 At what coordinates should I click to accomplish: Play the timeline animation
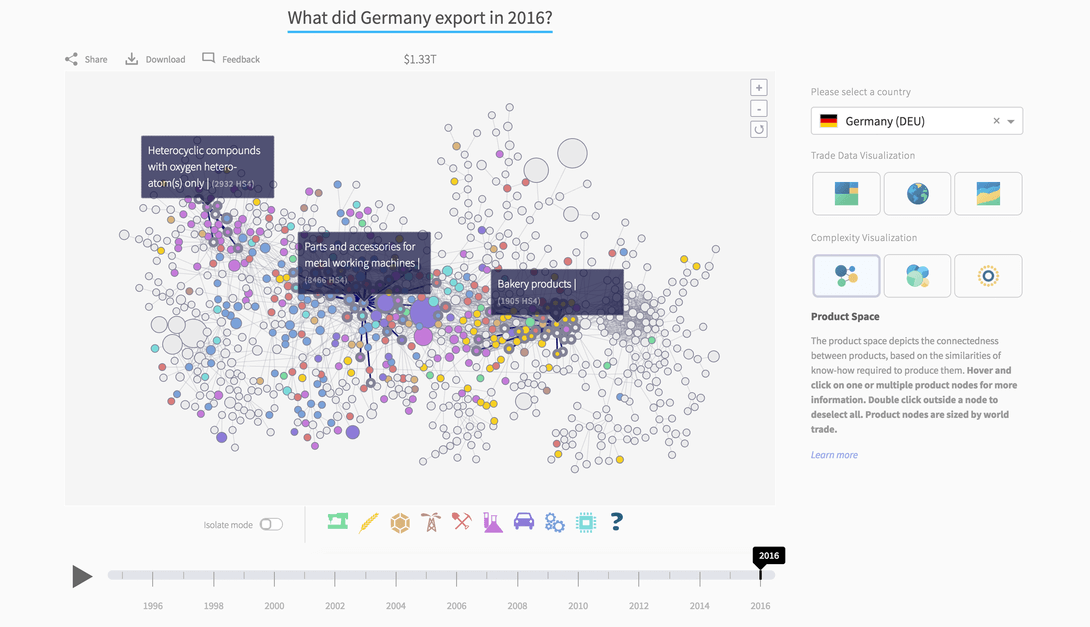point(82,576)
